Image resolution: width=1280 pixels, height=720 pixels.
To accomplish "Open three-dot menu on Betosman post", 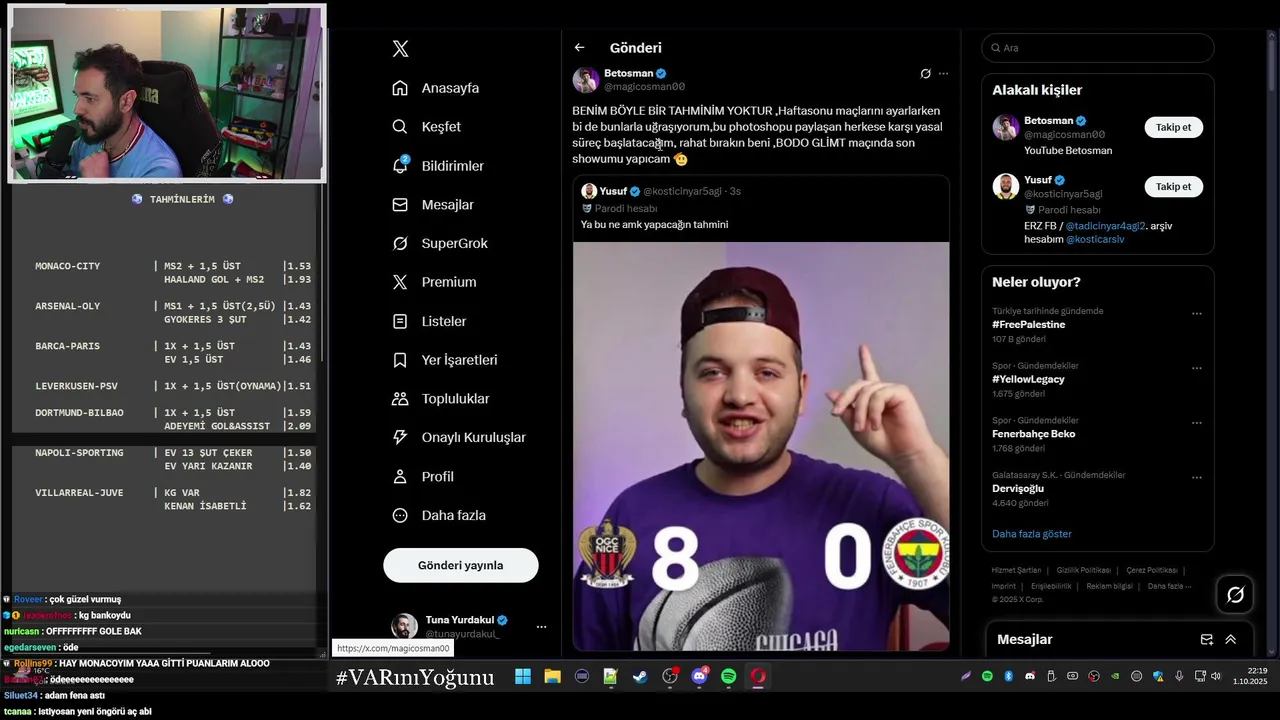I will pos(943,73).
